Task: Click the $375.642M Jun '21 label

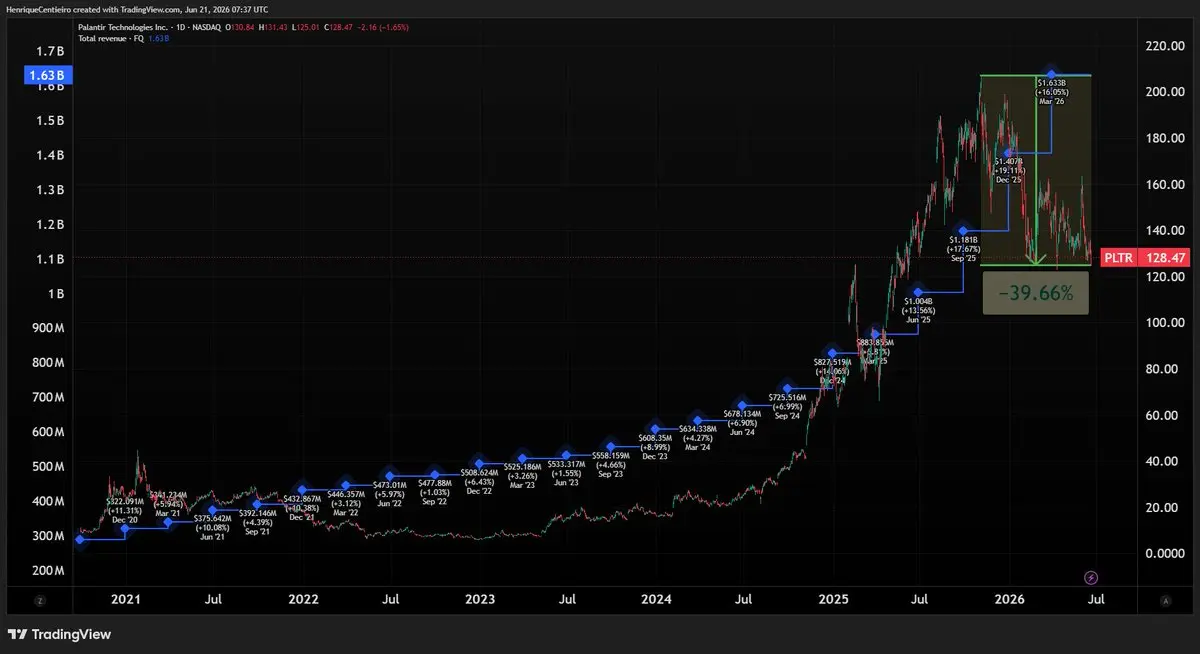Action: click(x=211, y=527)
